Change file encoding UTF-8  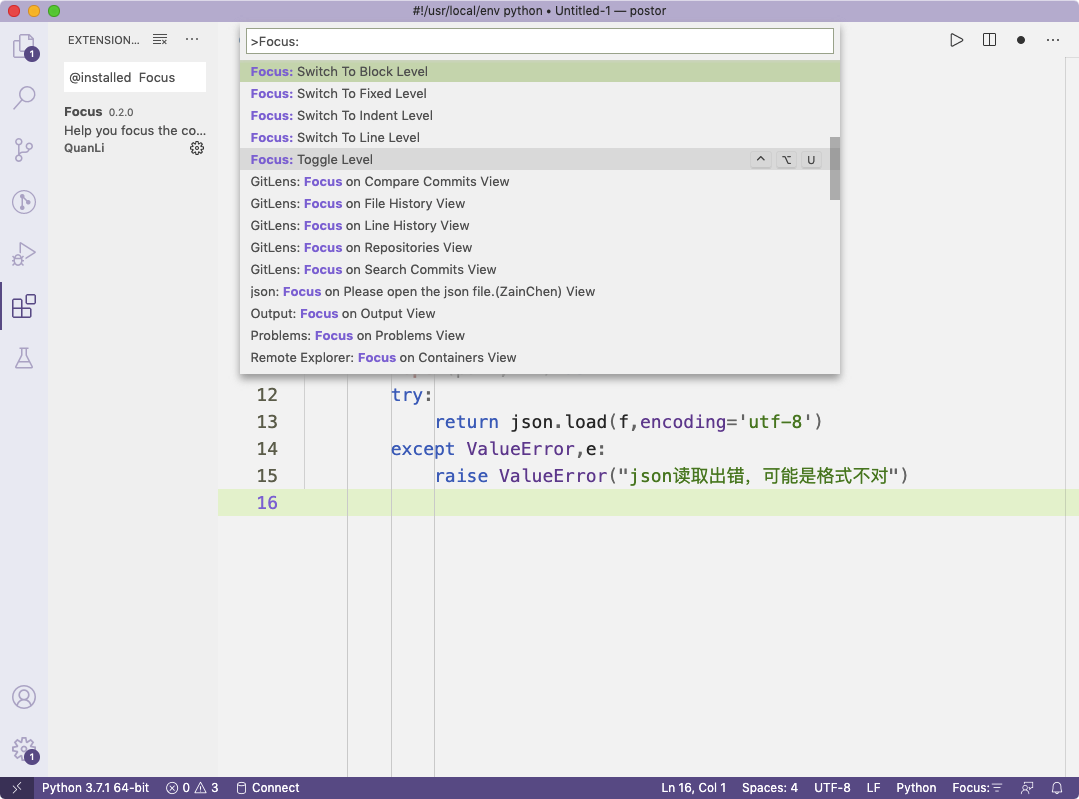(832, 788)
